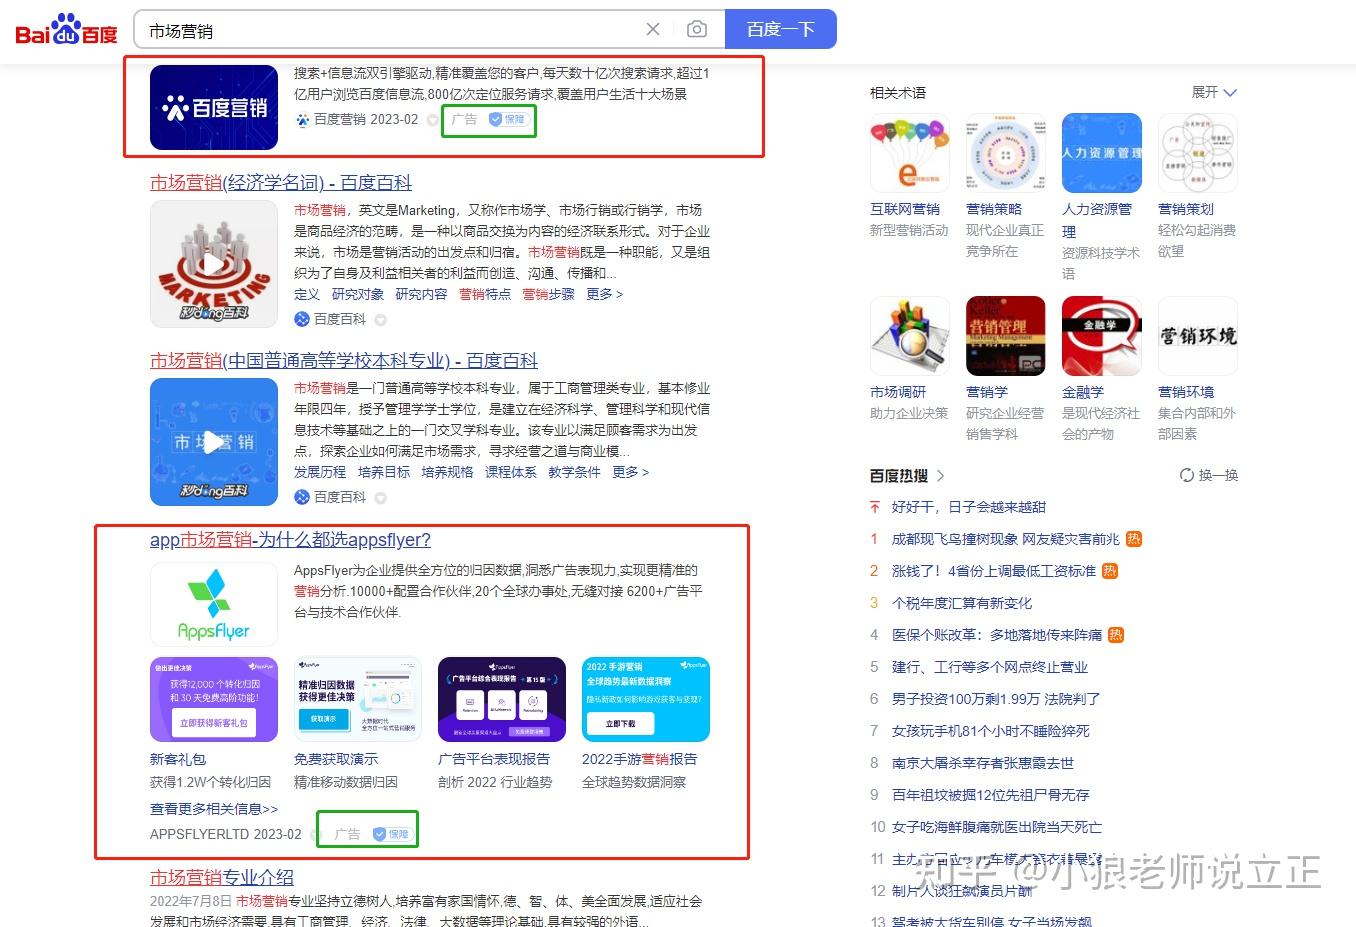Screen dimensions: 1356x927
Task: Click the AppsFlyer logo thumbnail
Action: [214, 604]
